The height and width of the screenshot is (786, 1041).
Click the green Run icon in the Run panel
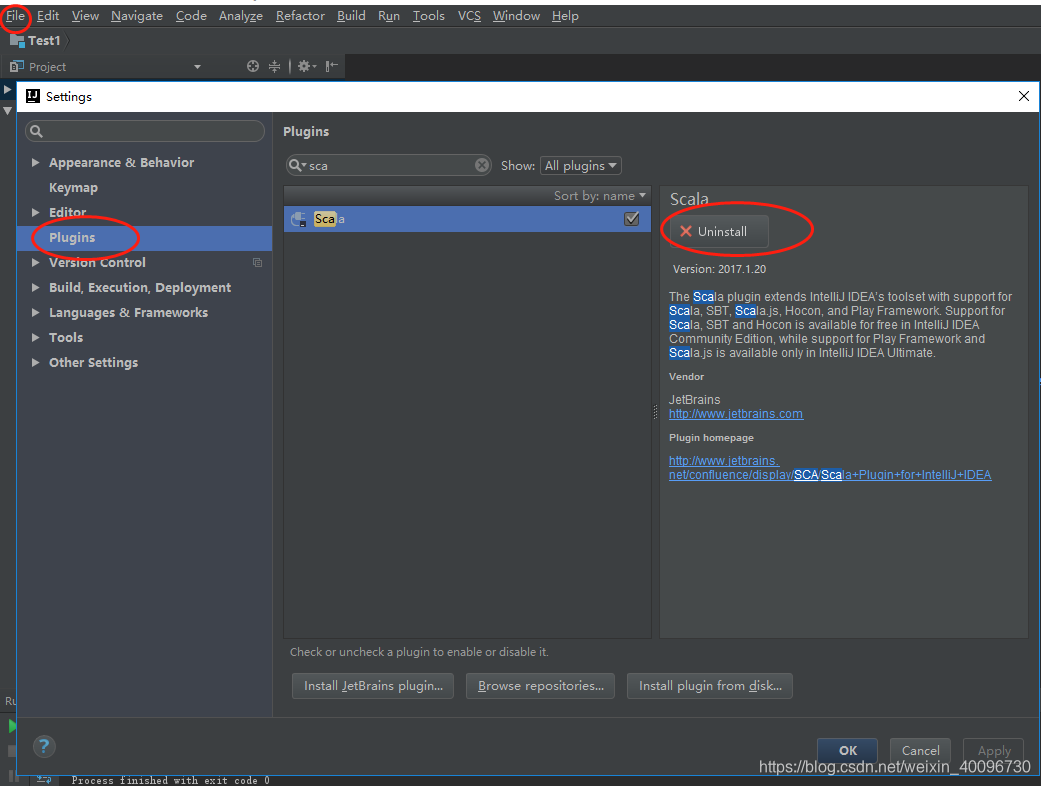click(x=11, y=726)
